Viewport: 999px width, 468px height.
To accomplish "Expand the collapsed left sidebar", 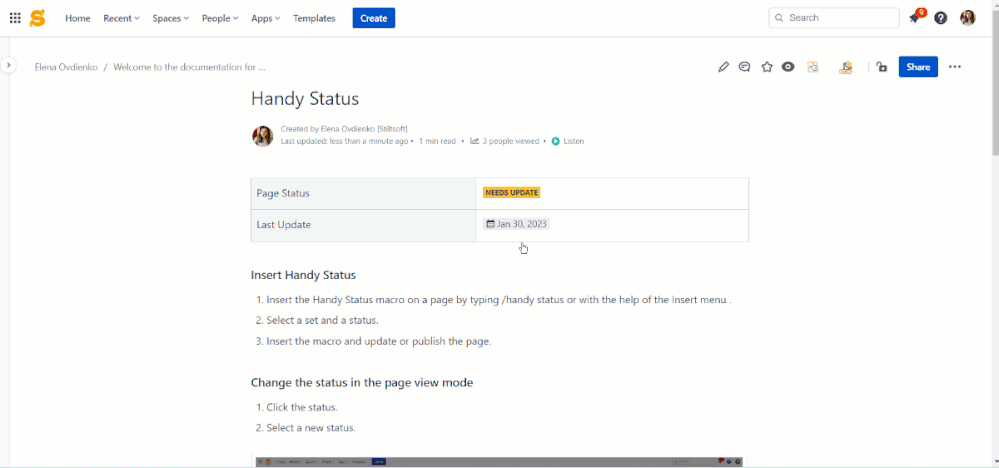I will (x=8, y=65).
